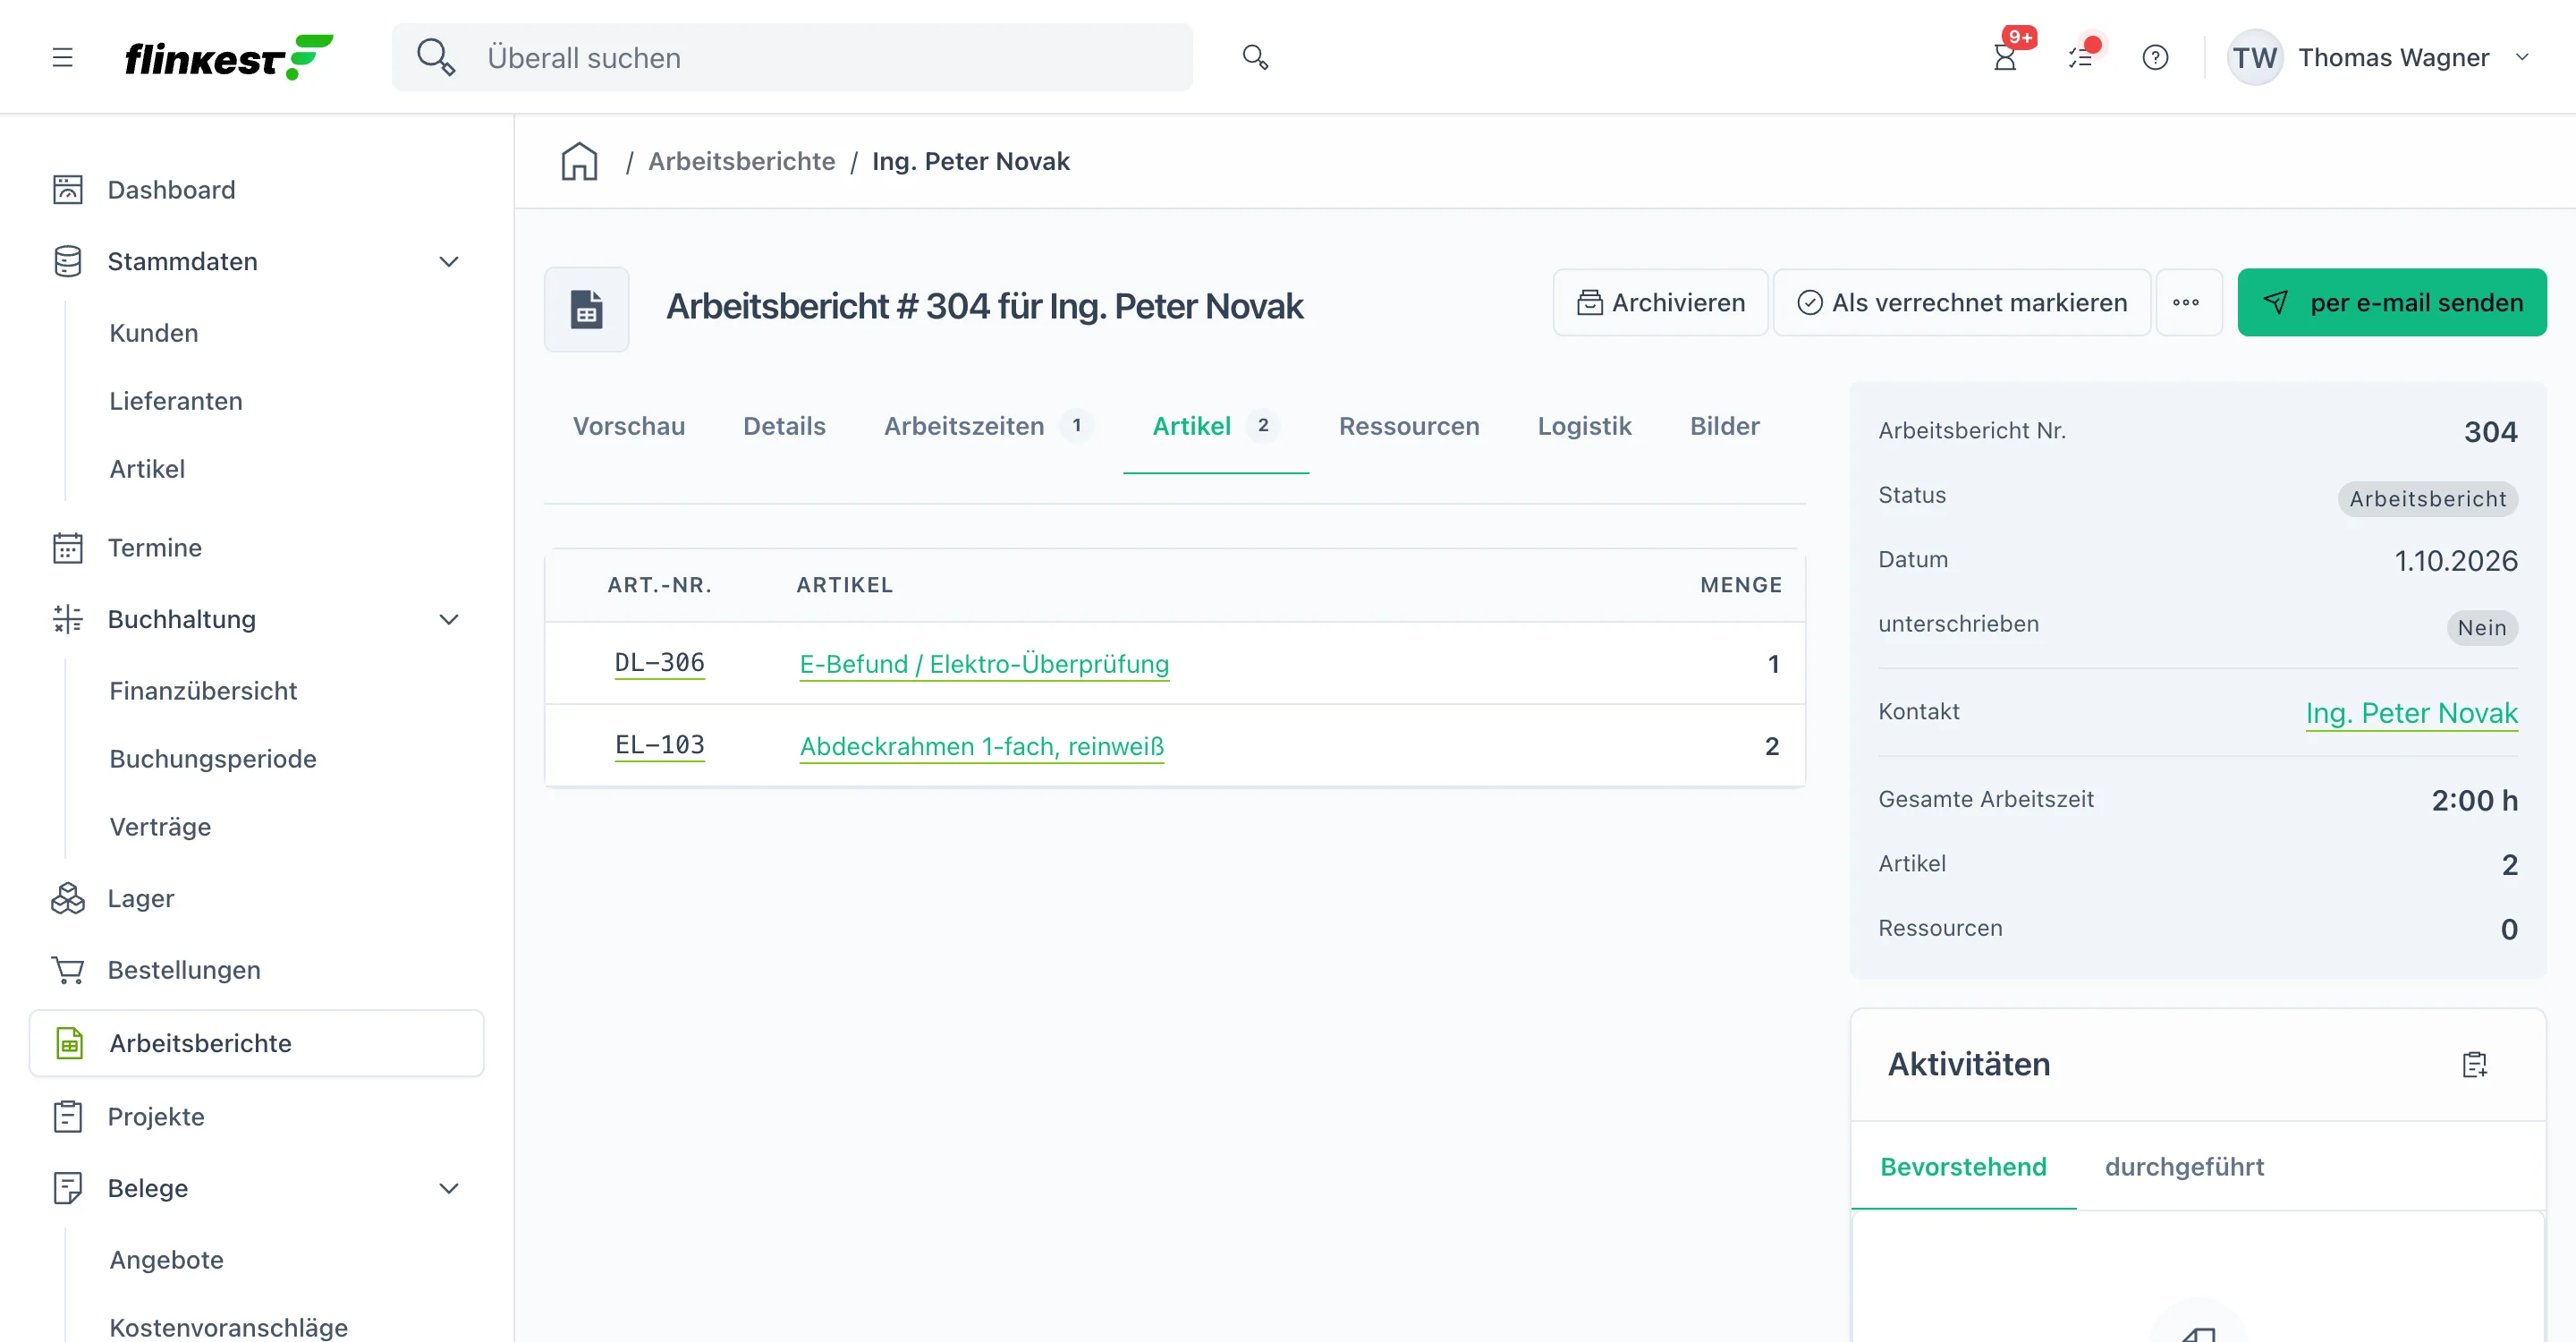The image size is (2576, 1342).
Task: Click the Arbeitsbericht document icon beside title
Action: click(x=586, y=309)
